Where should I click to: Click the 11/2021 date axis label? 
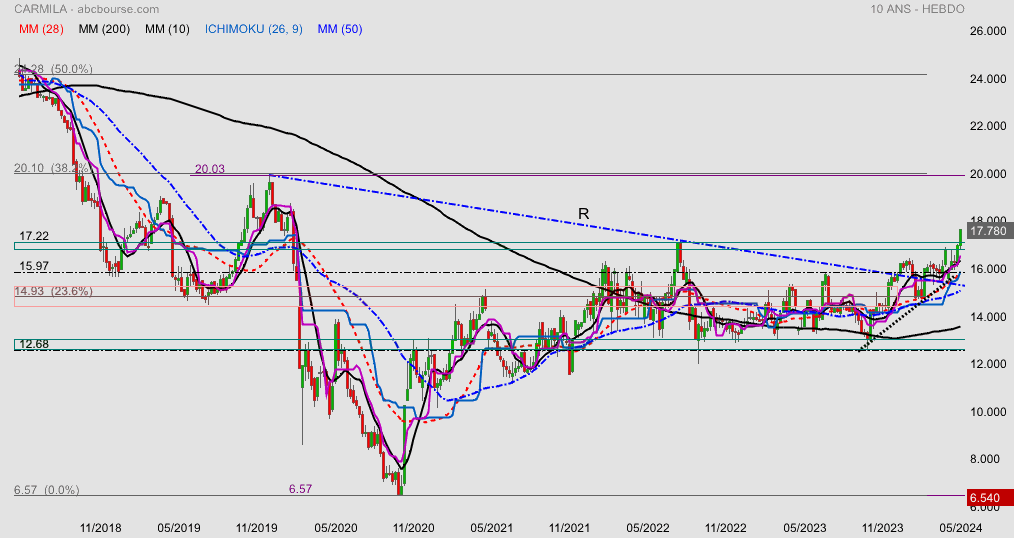click(569, 528)
